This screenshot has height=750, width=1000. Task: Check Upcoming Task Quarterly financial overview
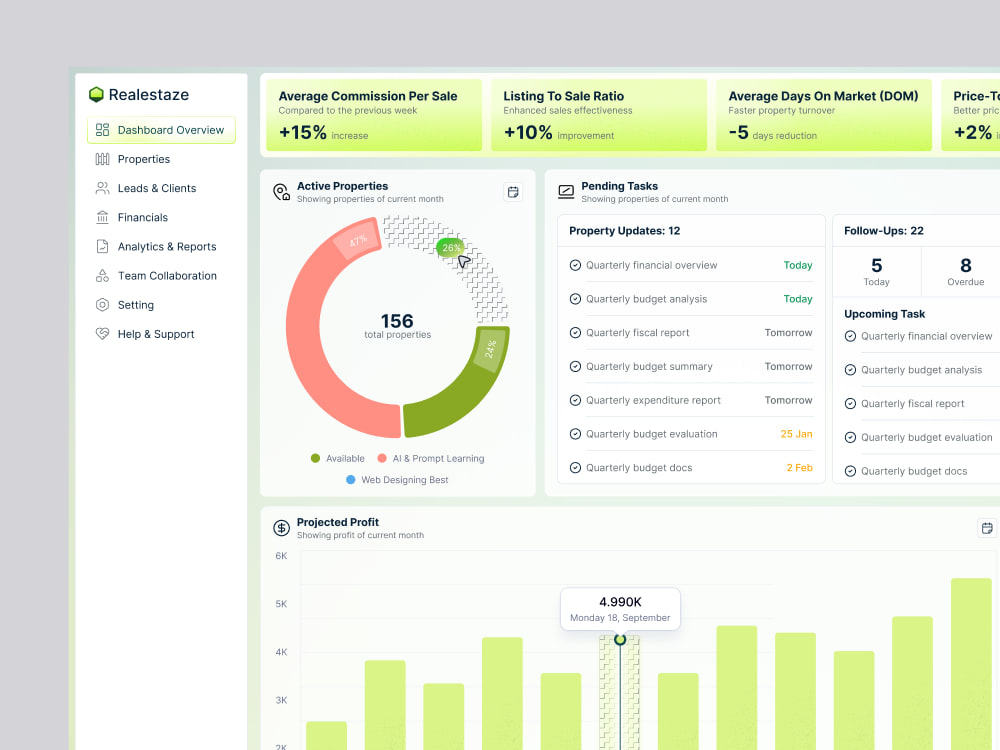(850, 336)
